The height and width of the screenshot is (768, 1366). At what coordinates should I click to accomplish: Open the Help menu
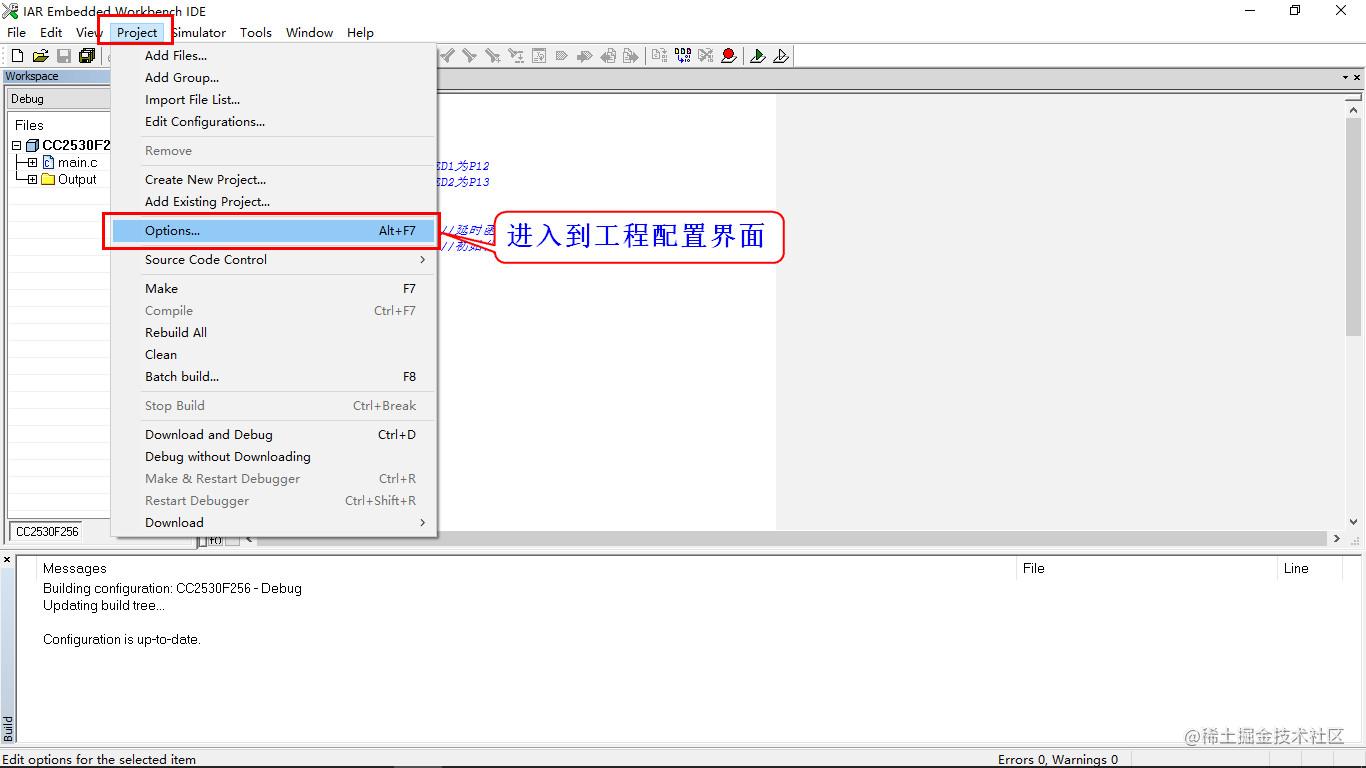click(360, 32)
